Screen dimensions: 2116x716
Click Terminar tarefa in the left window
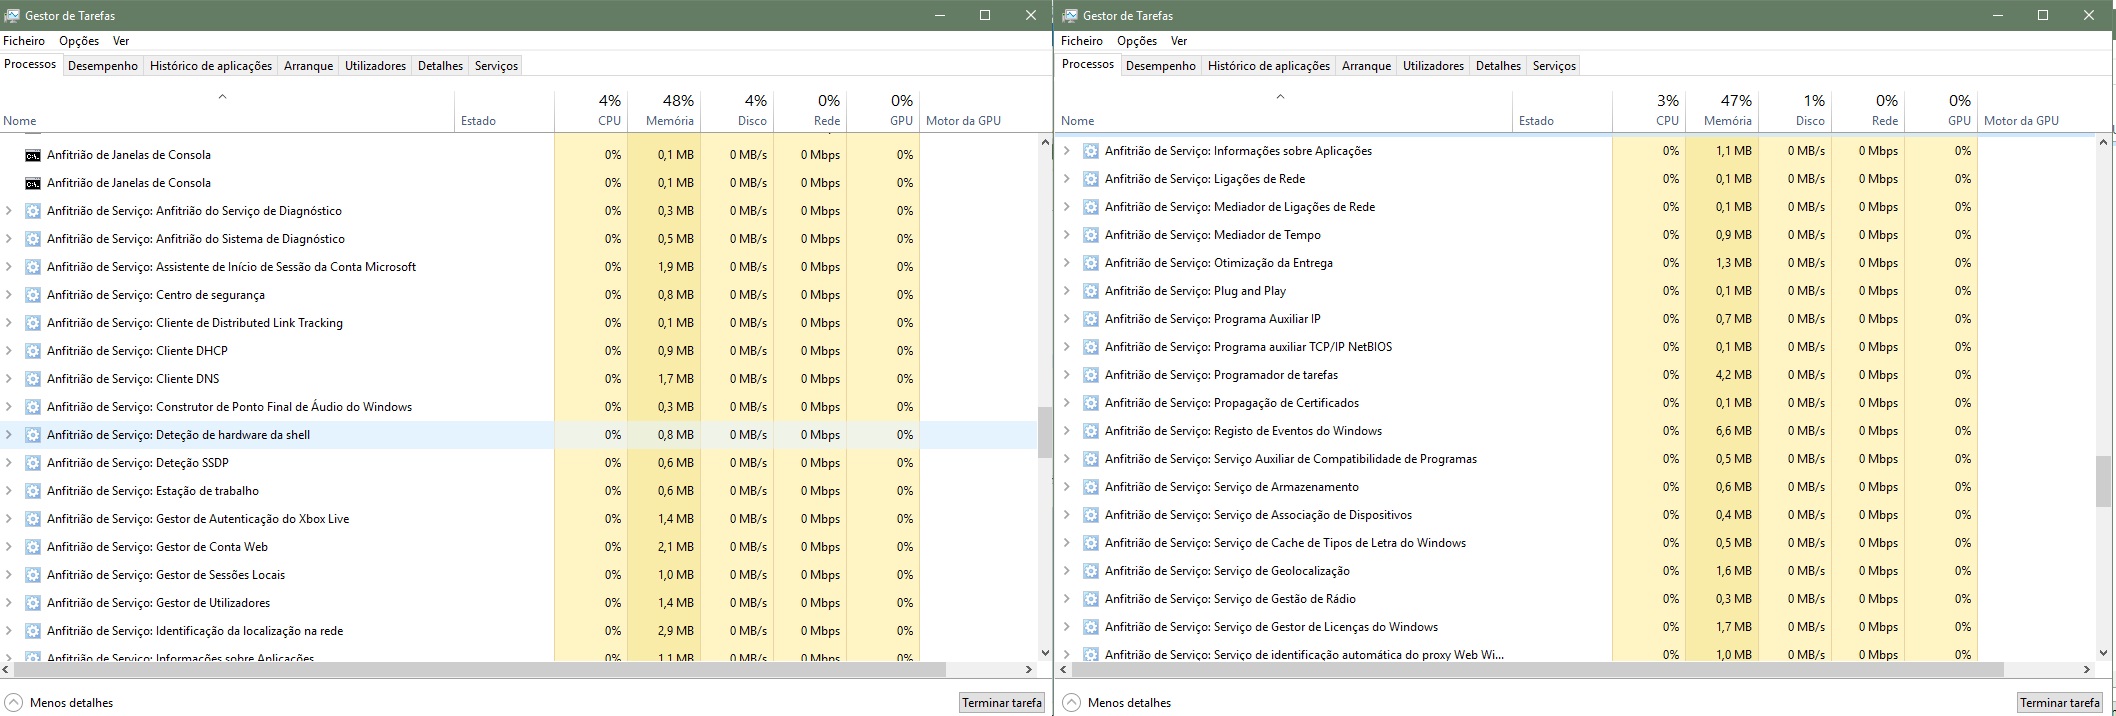(1001, 703)
